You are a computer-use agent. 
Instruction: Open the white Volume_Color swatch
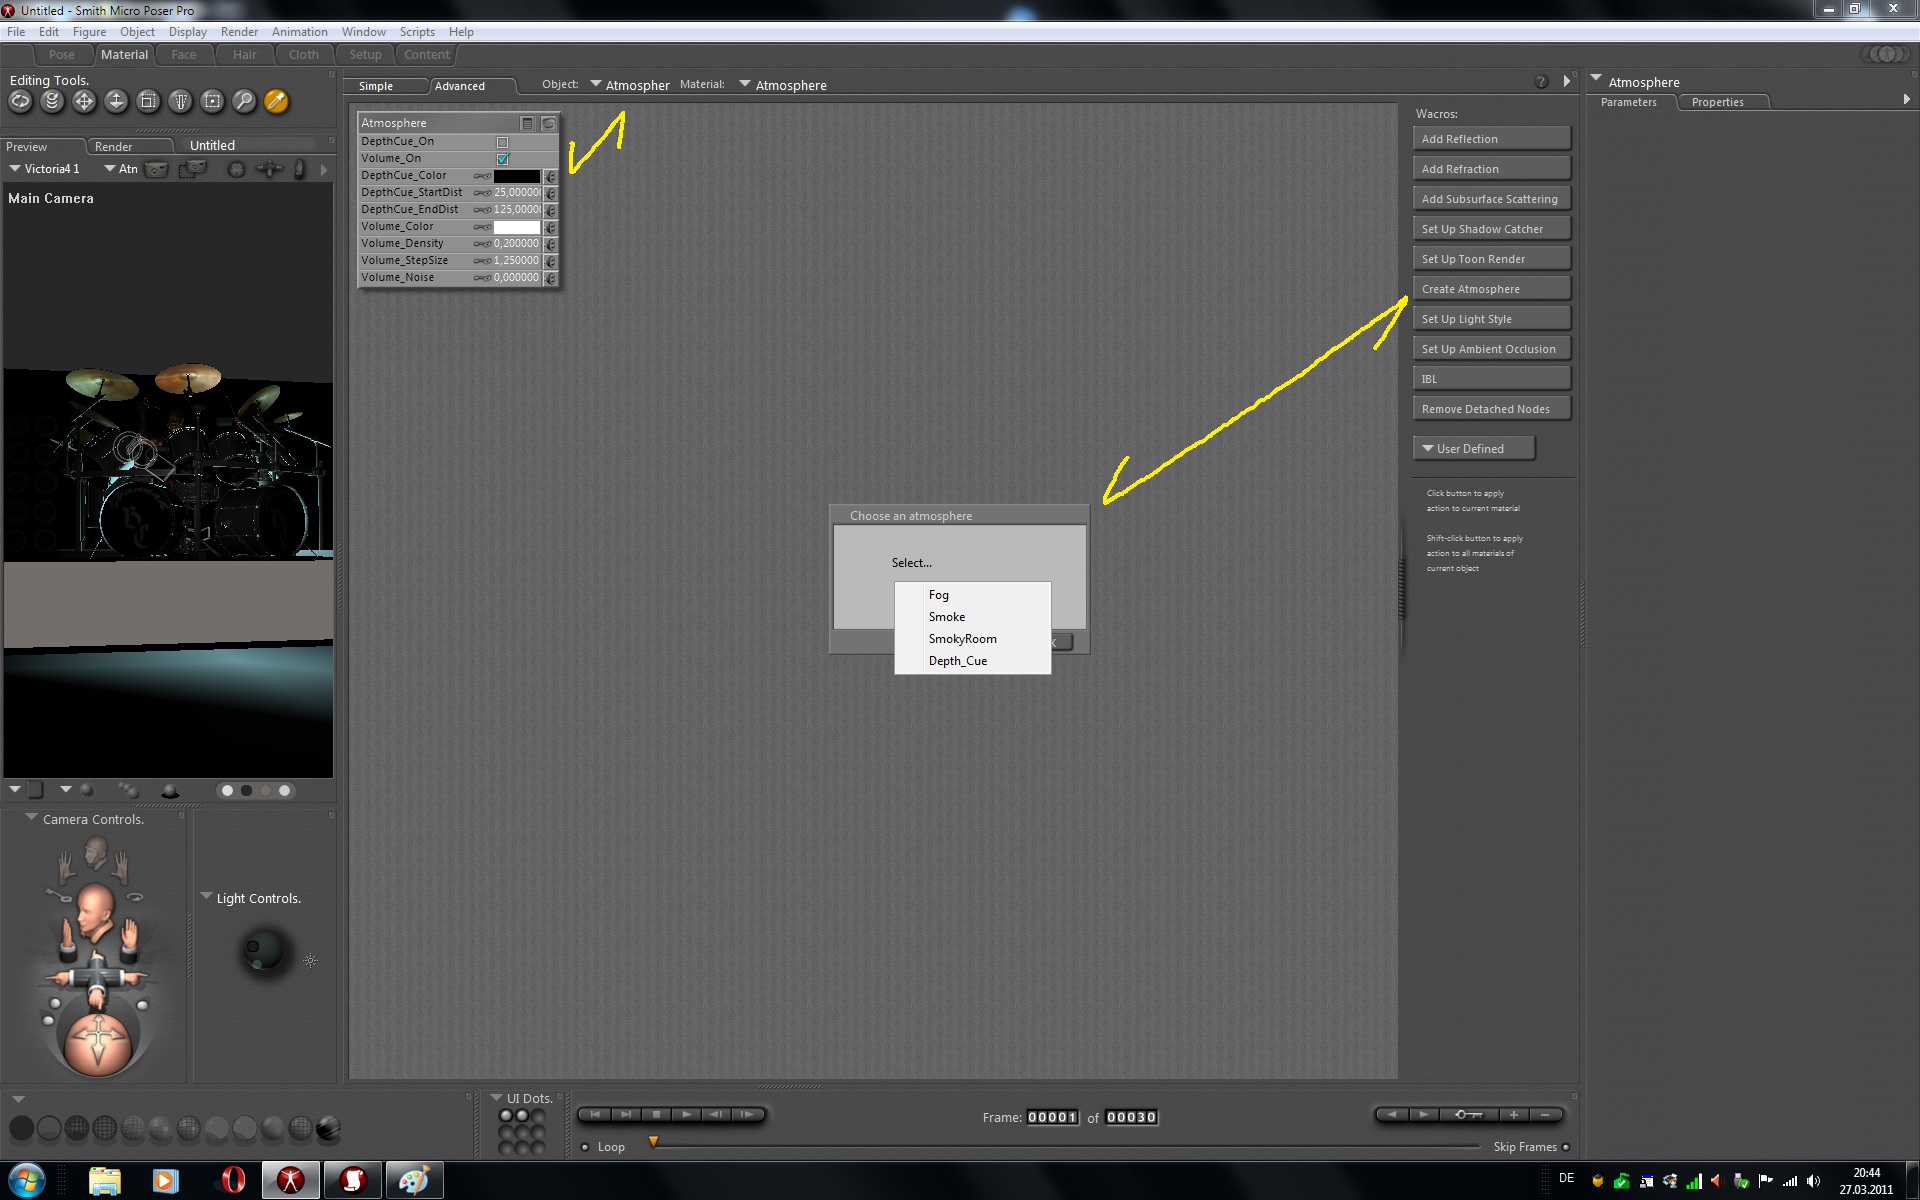pyautogui.click(x=516, y=227)
